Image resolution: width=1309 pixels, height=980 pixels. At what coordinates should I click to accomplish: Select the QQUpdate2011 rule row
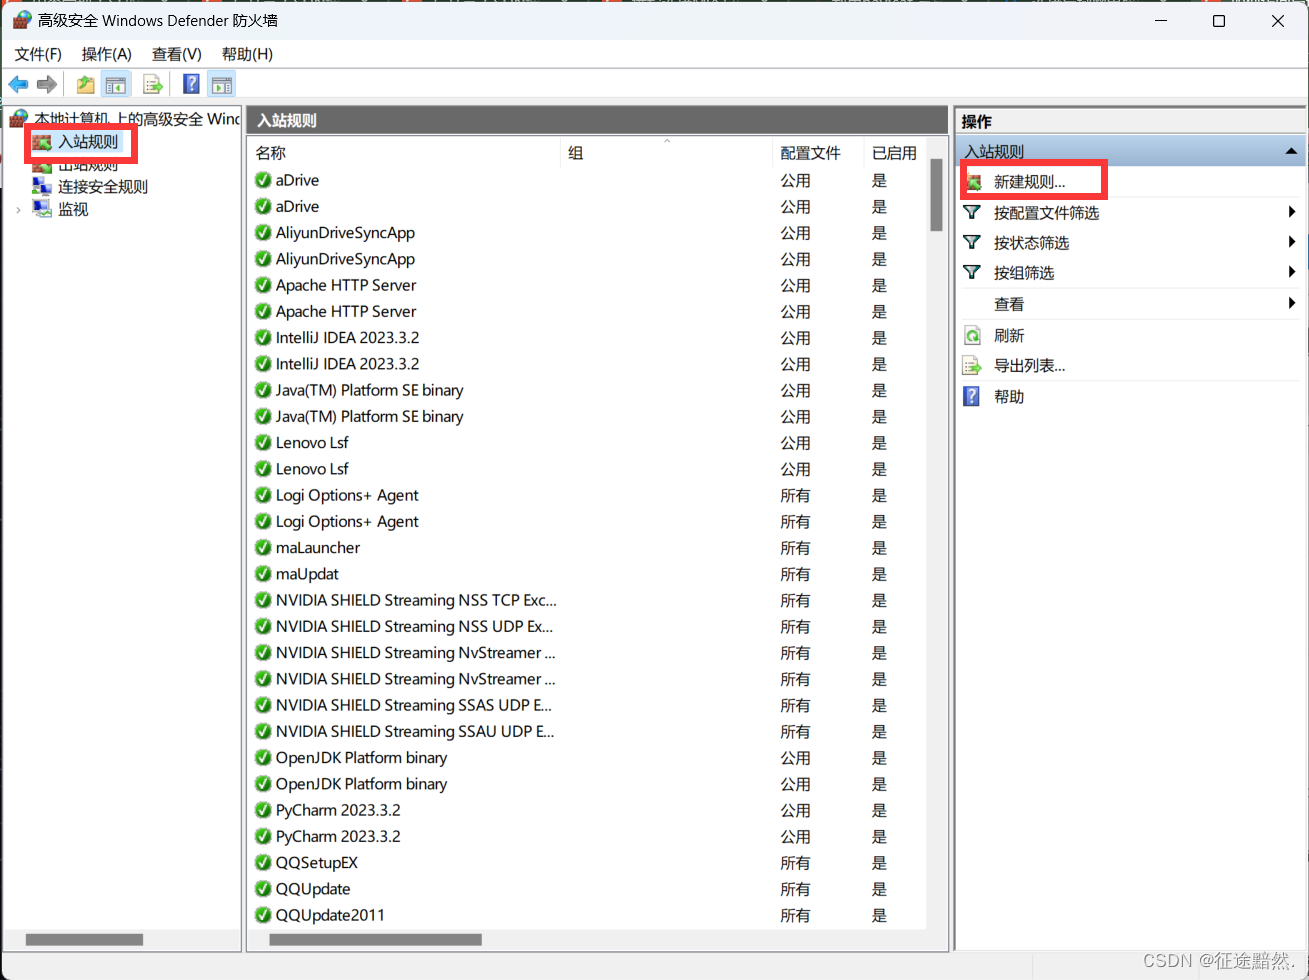click(586, 915)
